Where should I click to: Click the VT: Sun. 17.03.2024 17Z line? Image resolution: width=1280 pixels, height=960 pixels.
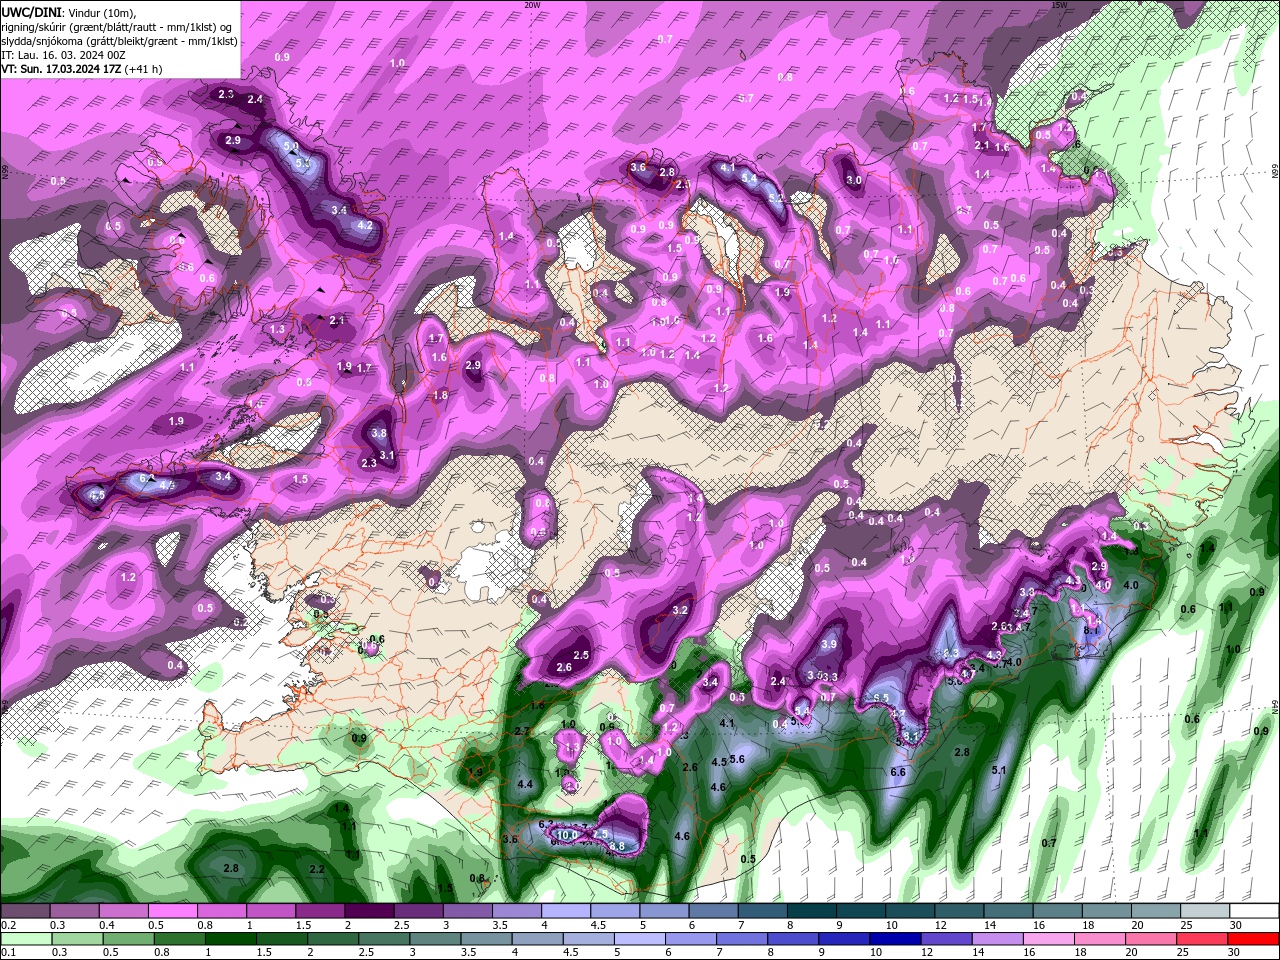click(62, 69)
